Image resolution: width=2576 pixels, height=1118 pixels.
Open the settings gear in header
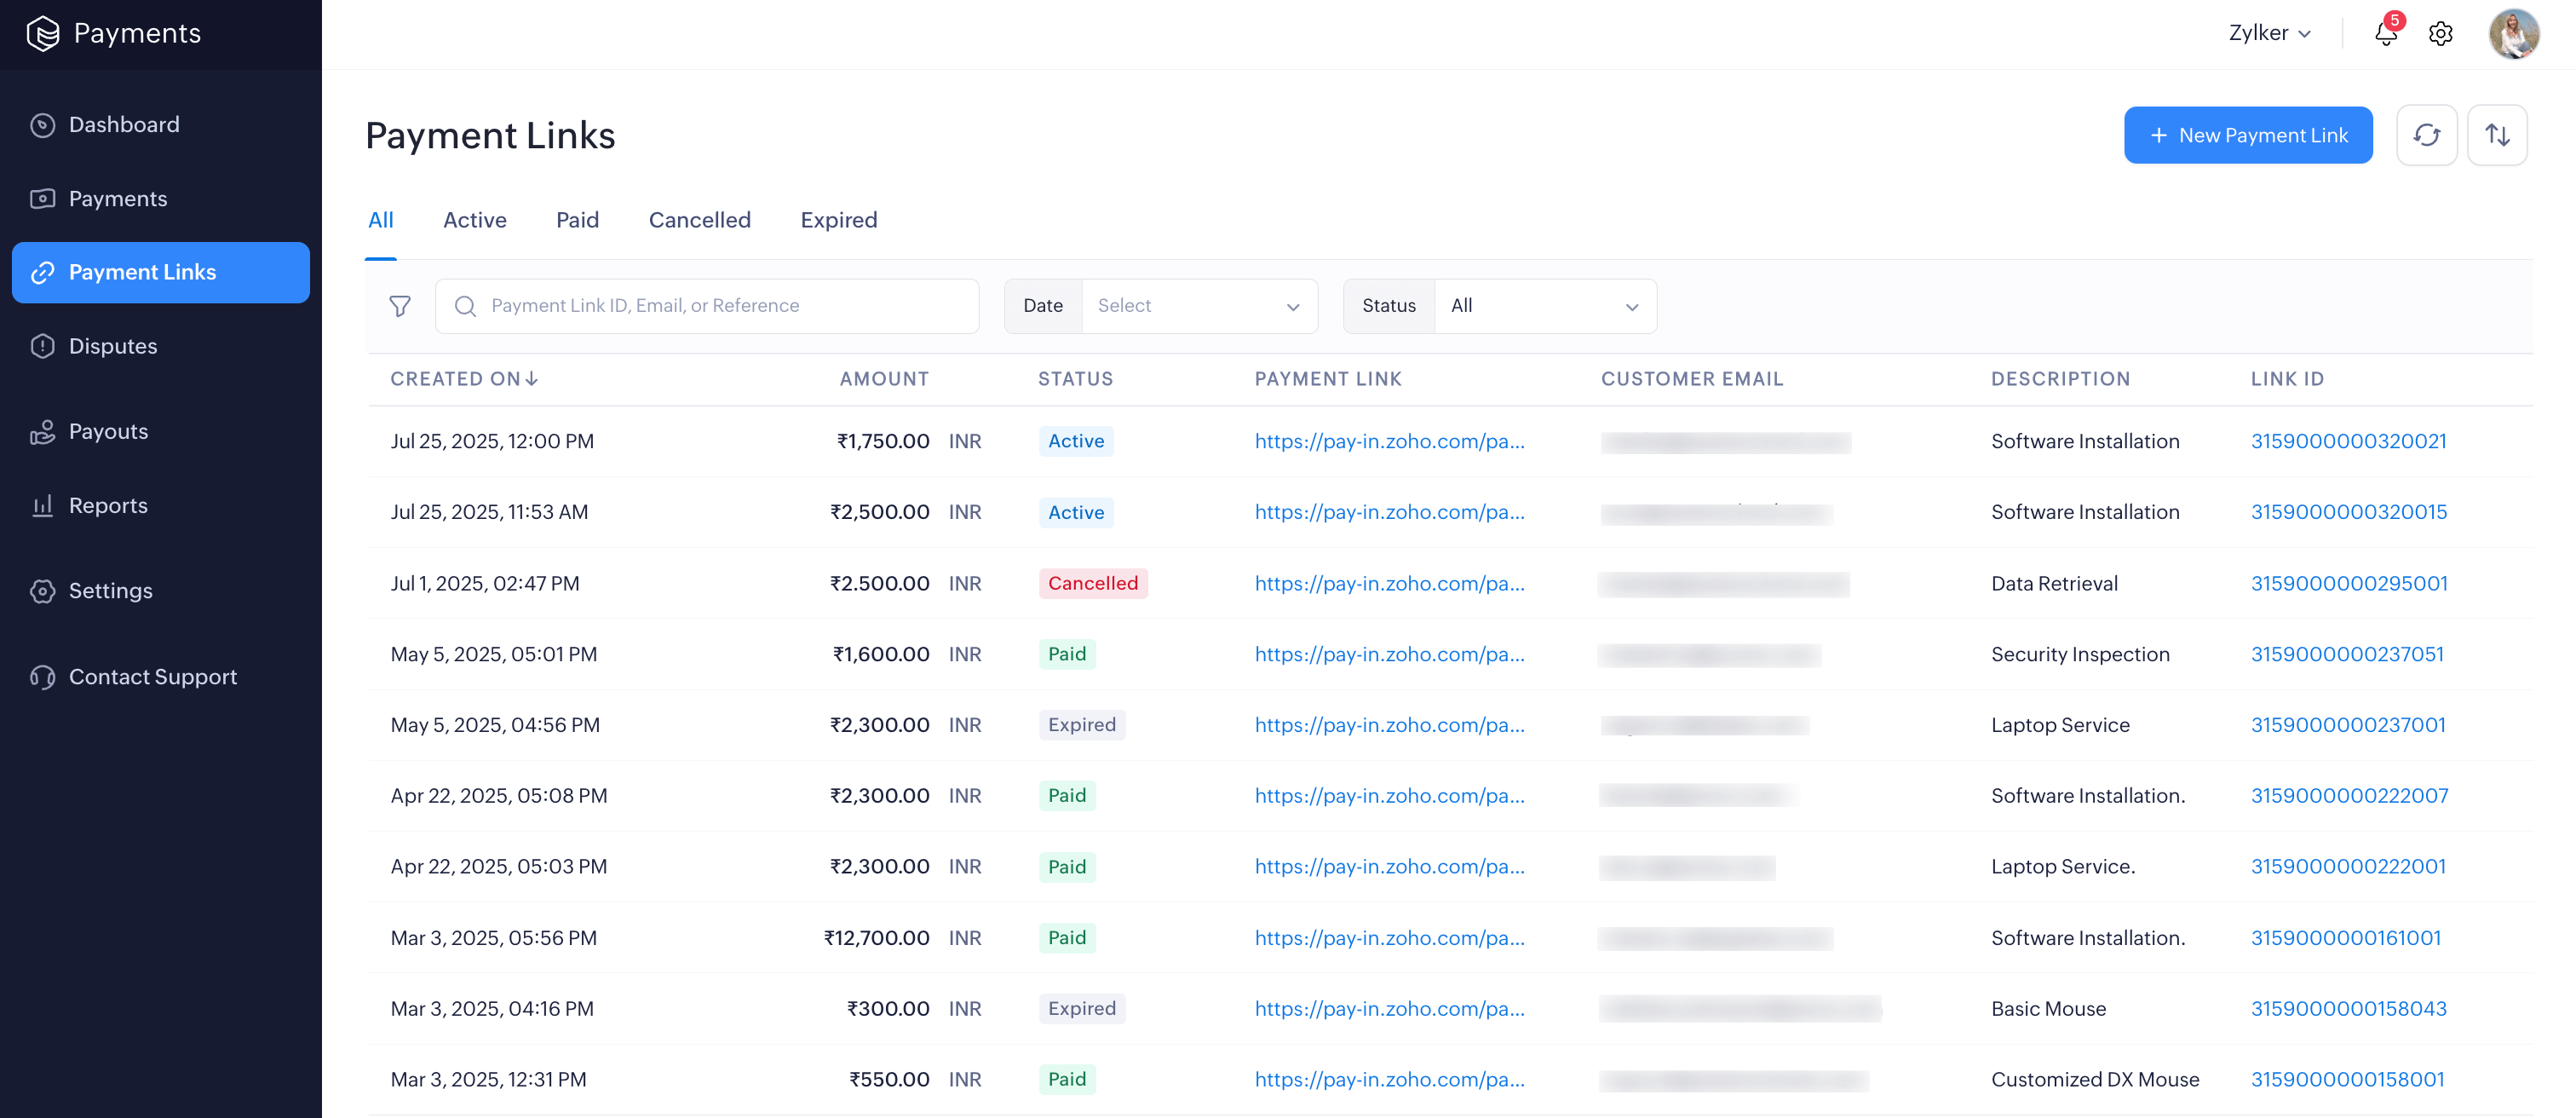[2440, 34]
